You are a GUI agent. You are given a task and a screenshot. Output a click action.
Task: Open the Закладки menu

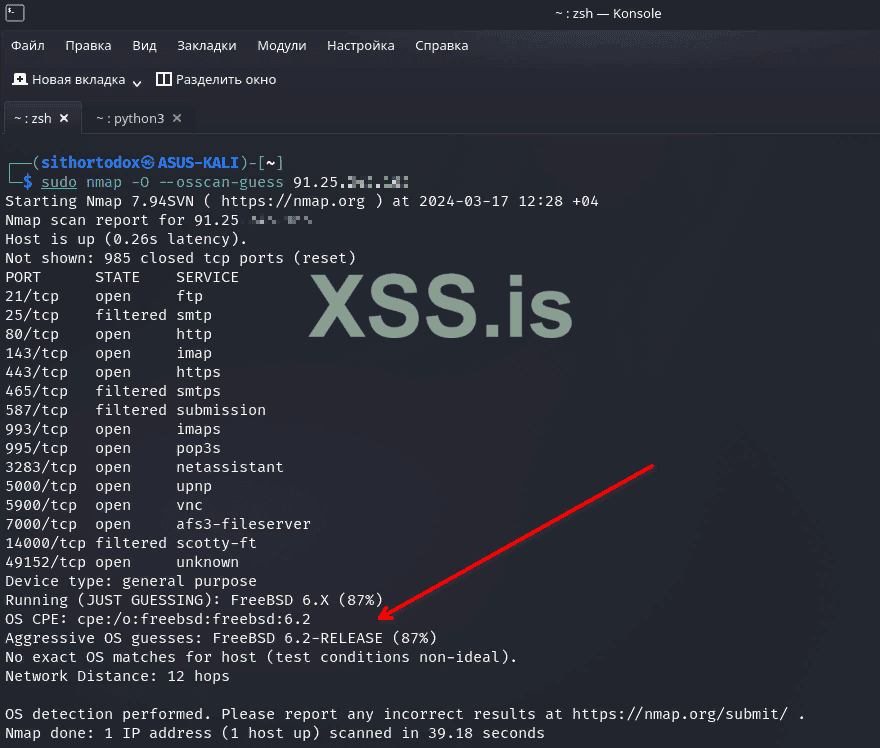pos(207,45)
